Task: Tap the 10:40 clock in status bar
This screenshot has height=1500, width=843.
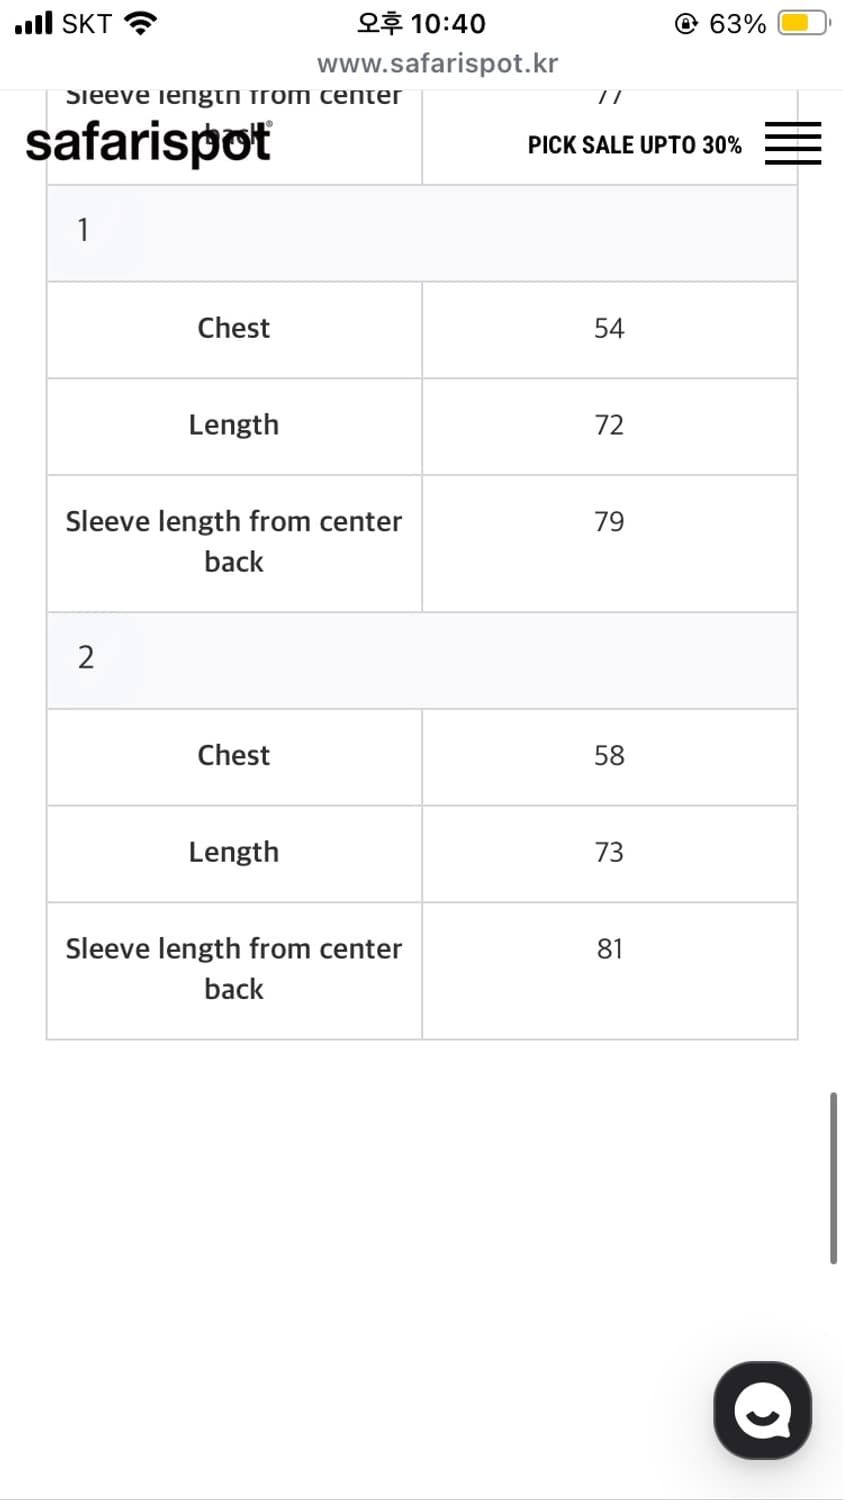Action: pyautogui.click(x=421, y=23)
